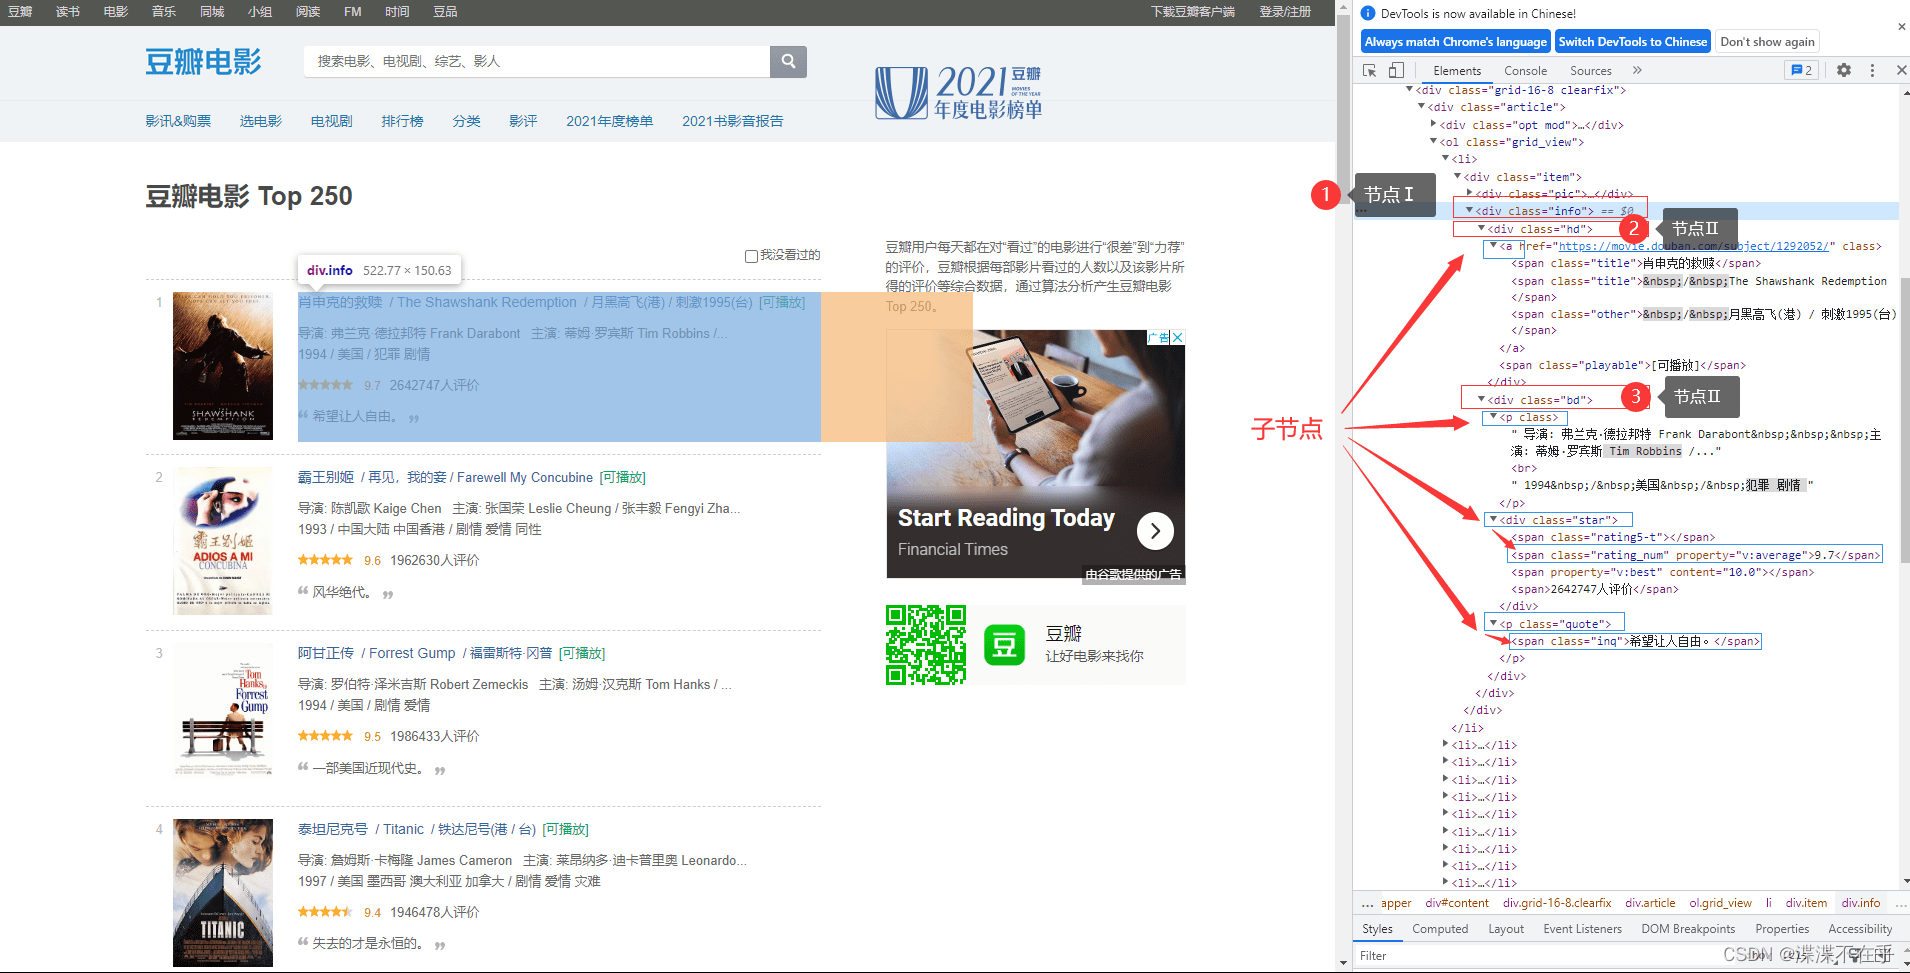Open the Accessibility tab

click(1860, 929)
